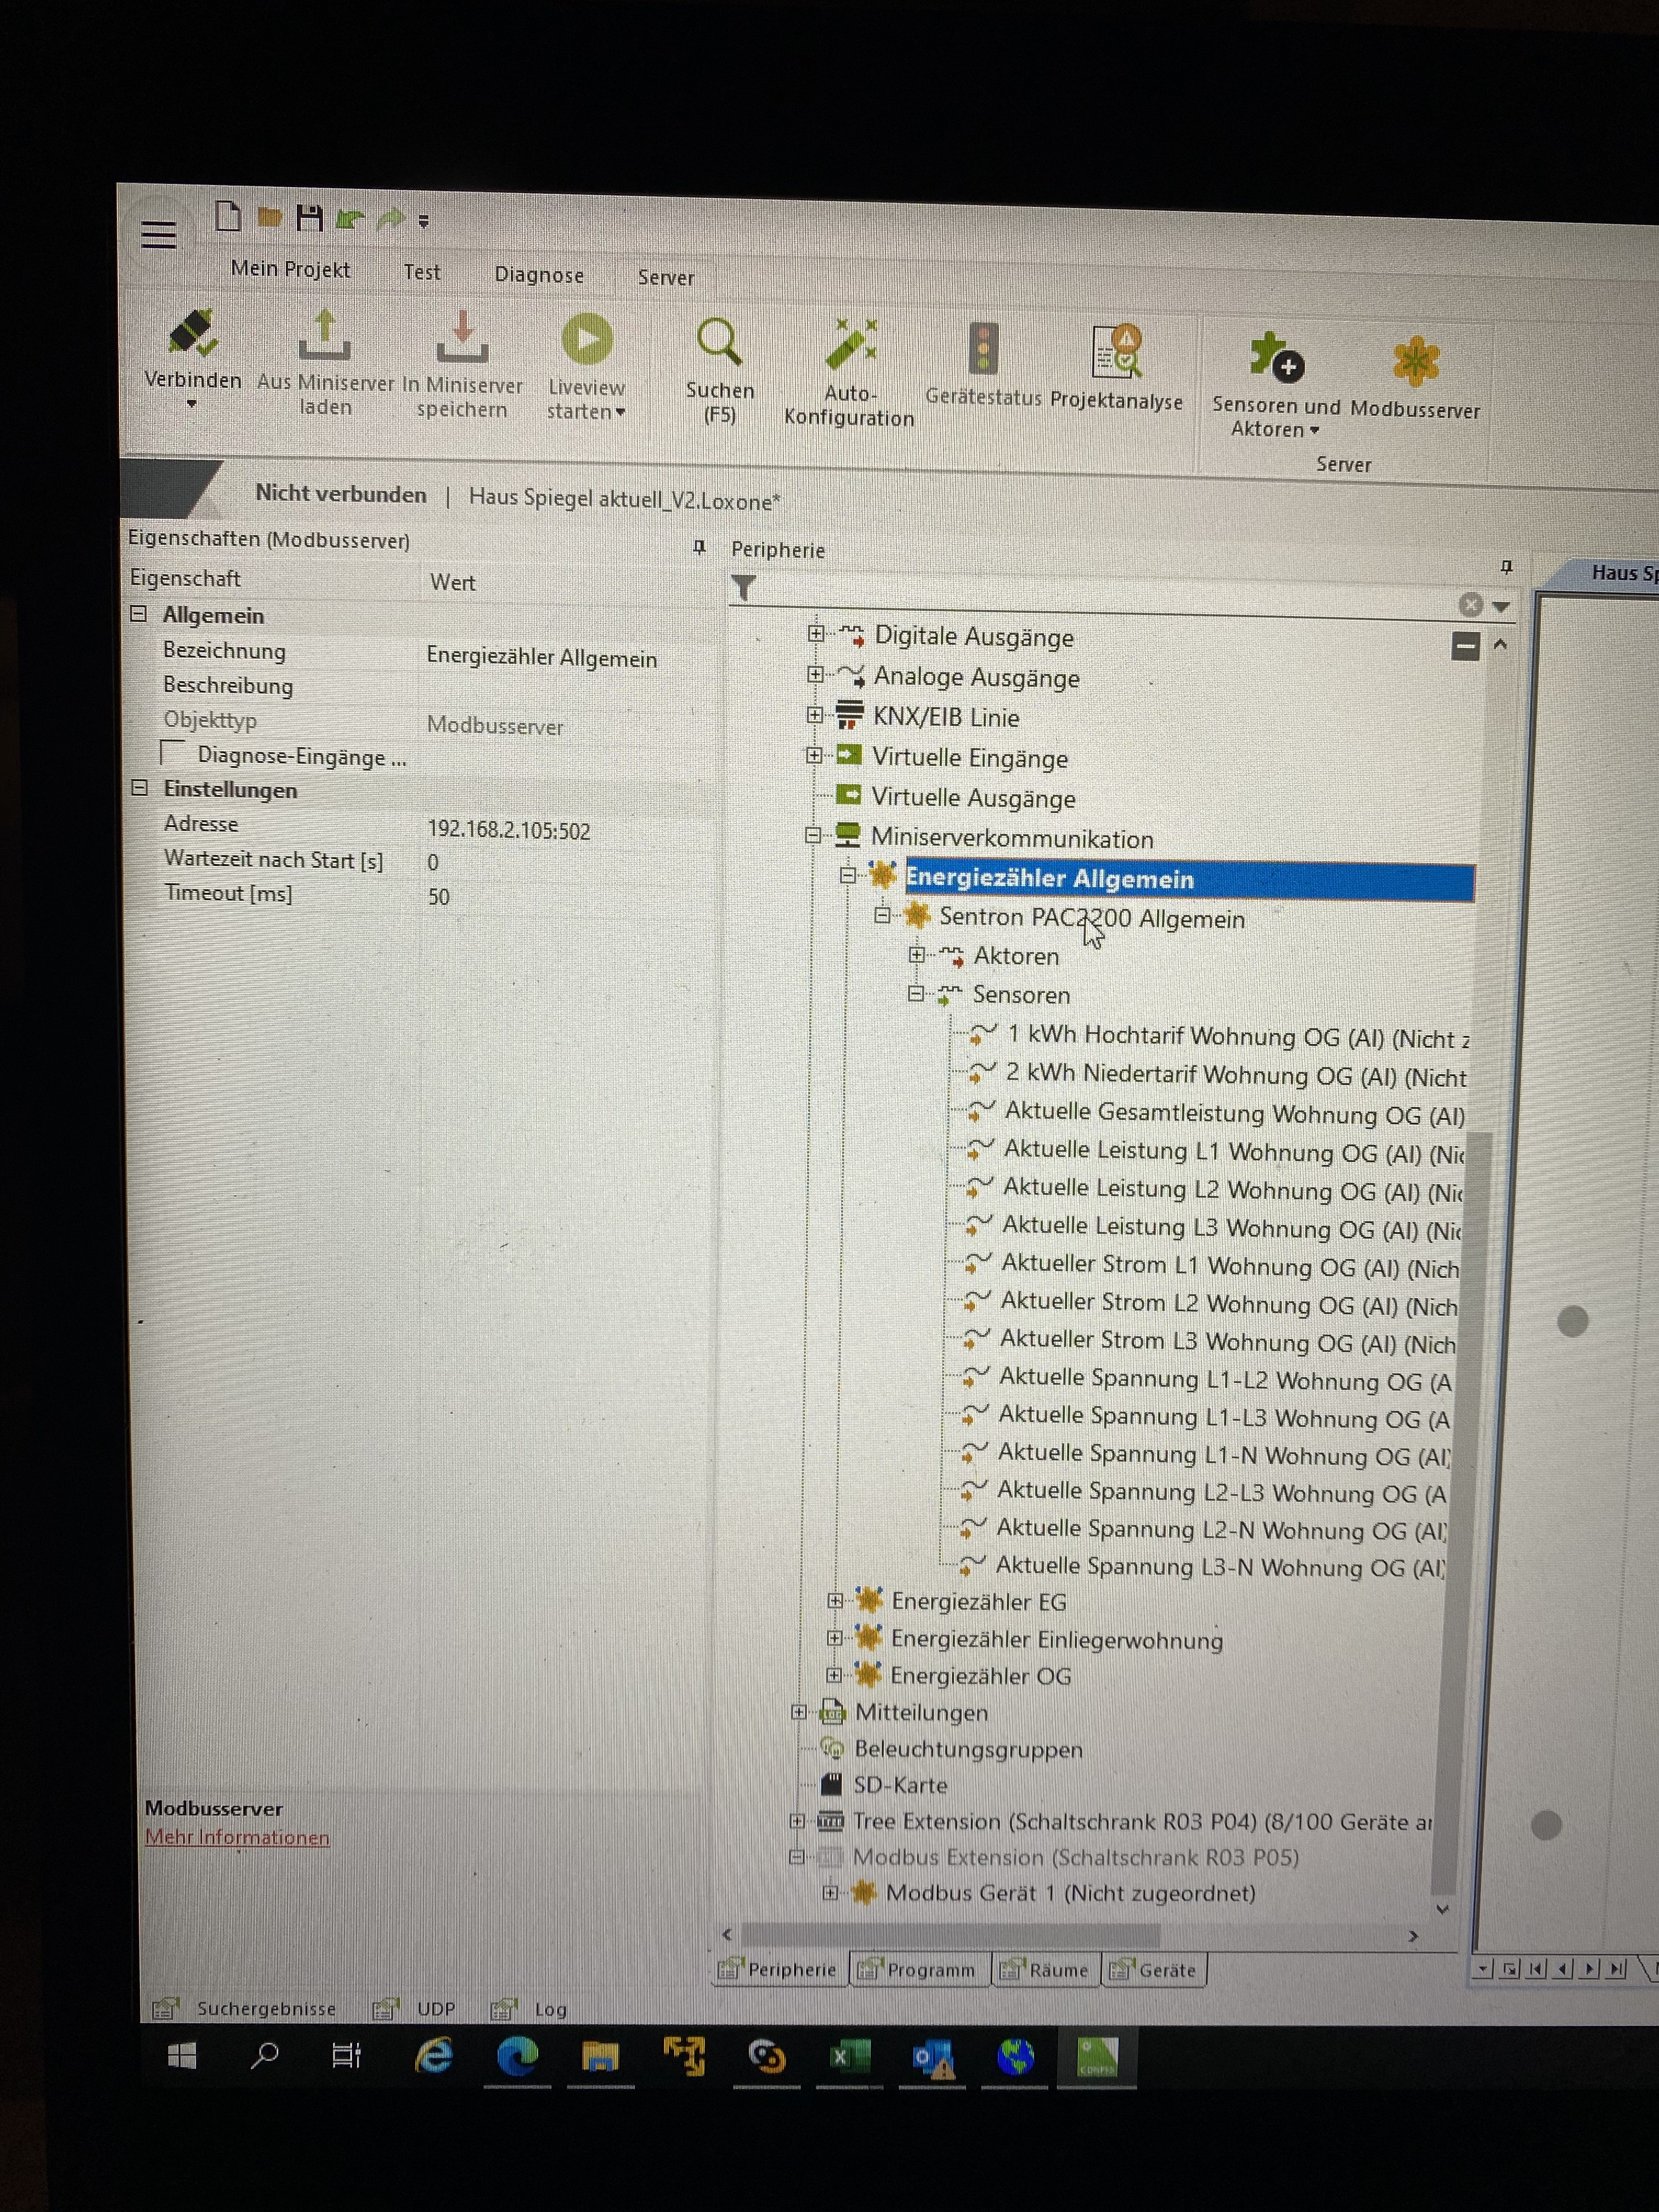Screen dimensions: 1659x2212
Task: Launch Auto-Konfiguration wand icon
Action: coord(850,346)
